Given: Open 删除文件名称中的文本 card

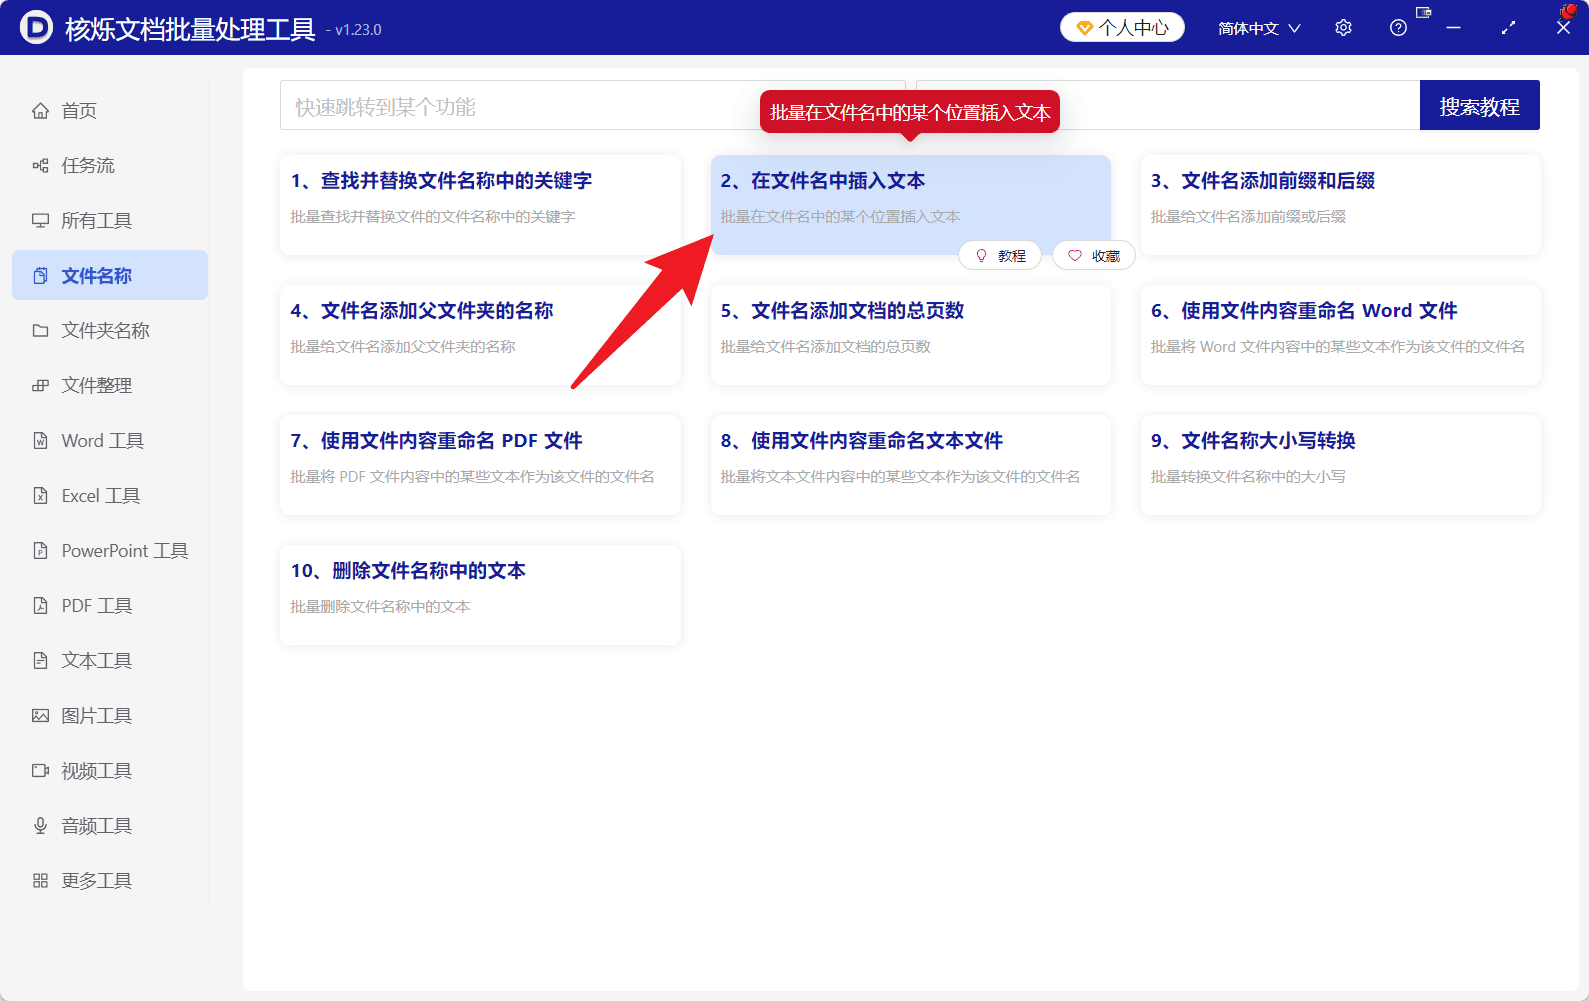Looking at the screenshot, I should [480, 595].
